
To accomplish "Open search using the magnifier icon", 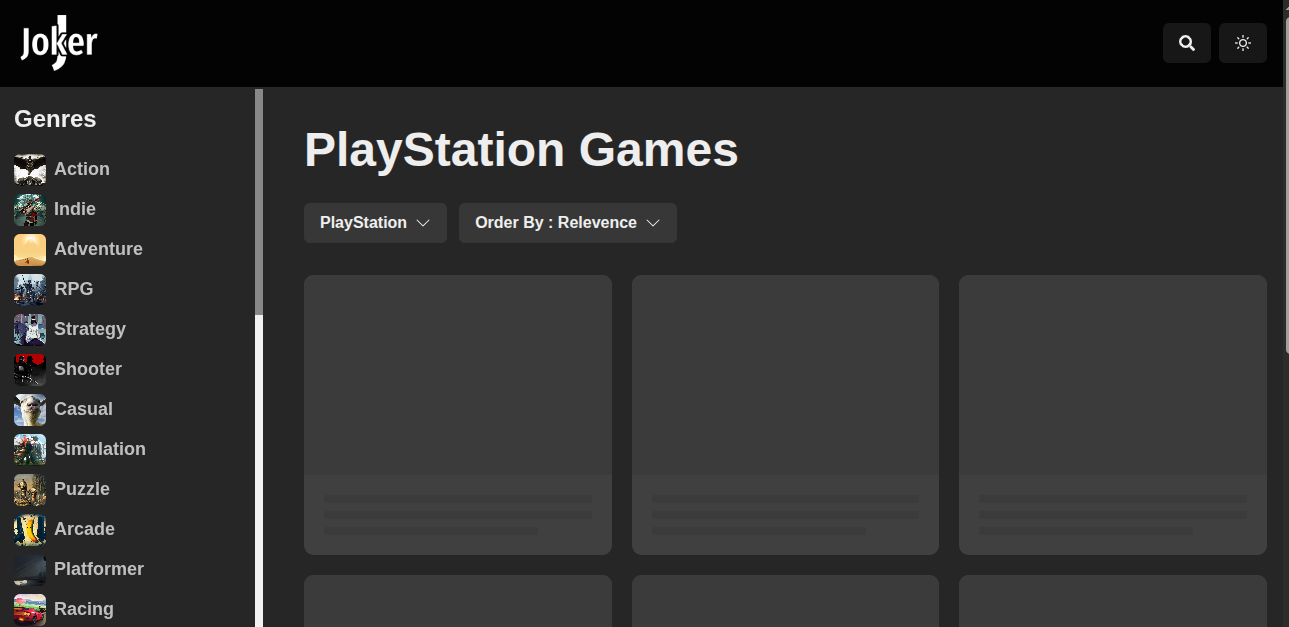I will [1186, 43].
